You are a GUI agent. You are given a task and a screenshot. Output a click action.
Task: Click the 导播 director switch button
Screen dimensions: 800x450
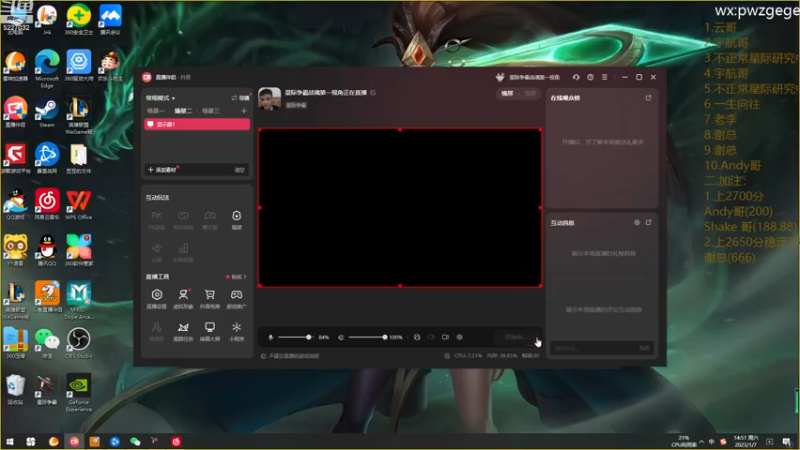pos(240,98)
